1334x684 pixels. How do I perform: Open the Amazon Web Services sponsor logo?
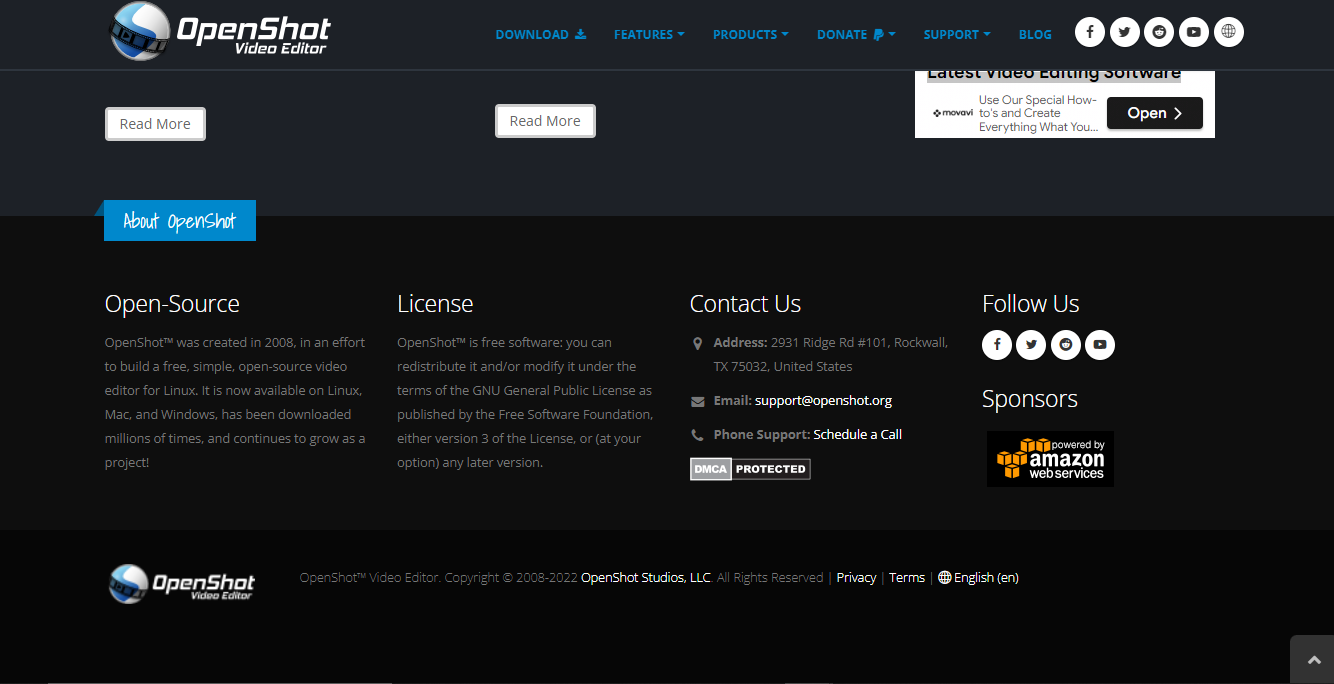[x=1050, y=459]
